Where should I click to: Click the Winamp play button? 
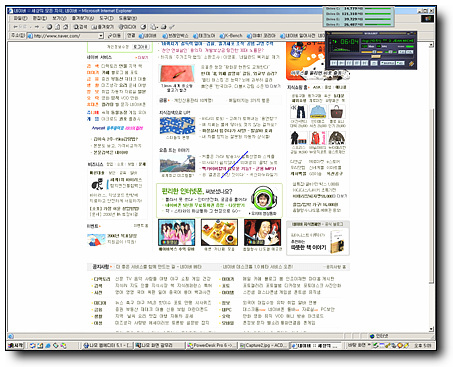pos(341,63)
